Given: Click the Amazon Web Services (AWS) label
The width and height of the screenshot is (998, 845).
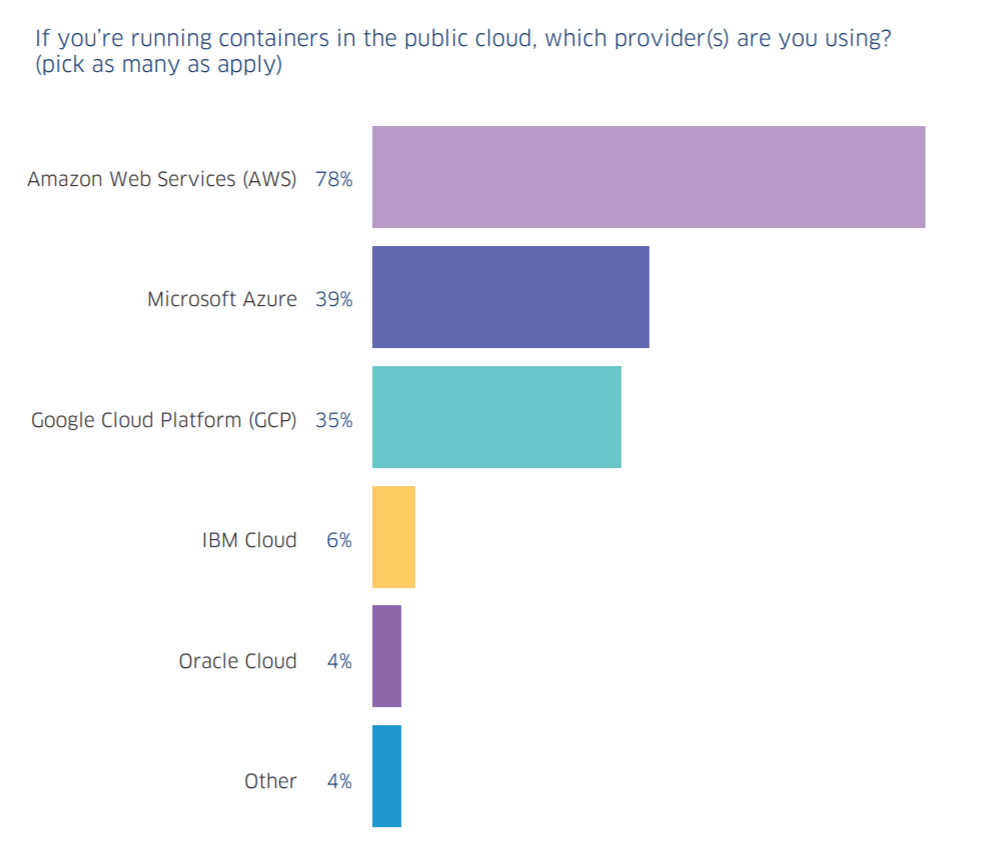Looking at the screenshot, I should 162,180.
